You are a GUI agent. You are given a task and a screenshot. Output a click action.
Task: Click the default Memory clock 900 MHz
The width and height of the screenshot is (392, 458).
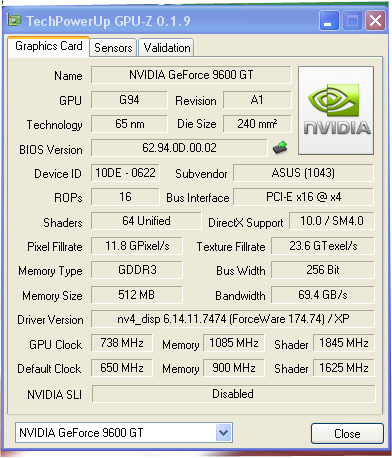(234, 368)
